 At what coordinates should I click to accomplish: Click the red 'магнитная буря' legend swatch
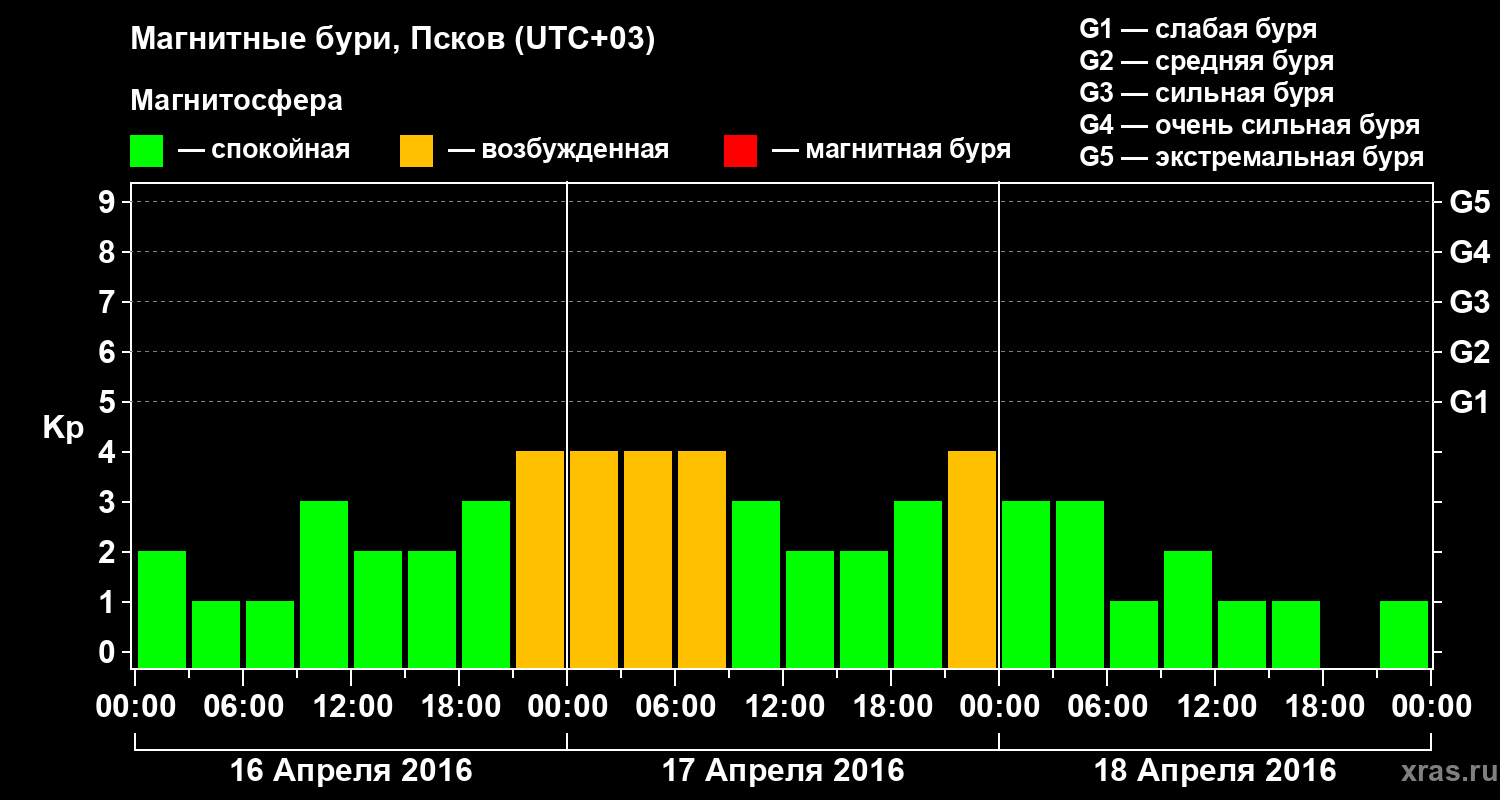740,151
